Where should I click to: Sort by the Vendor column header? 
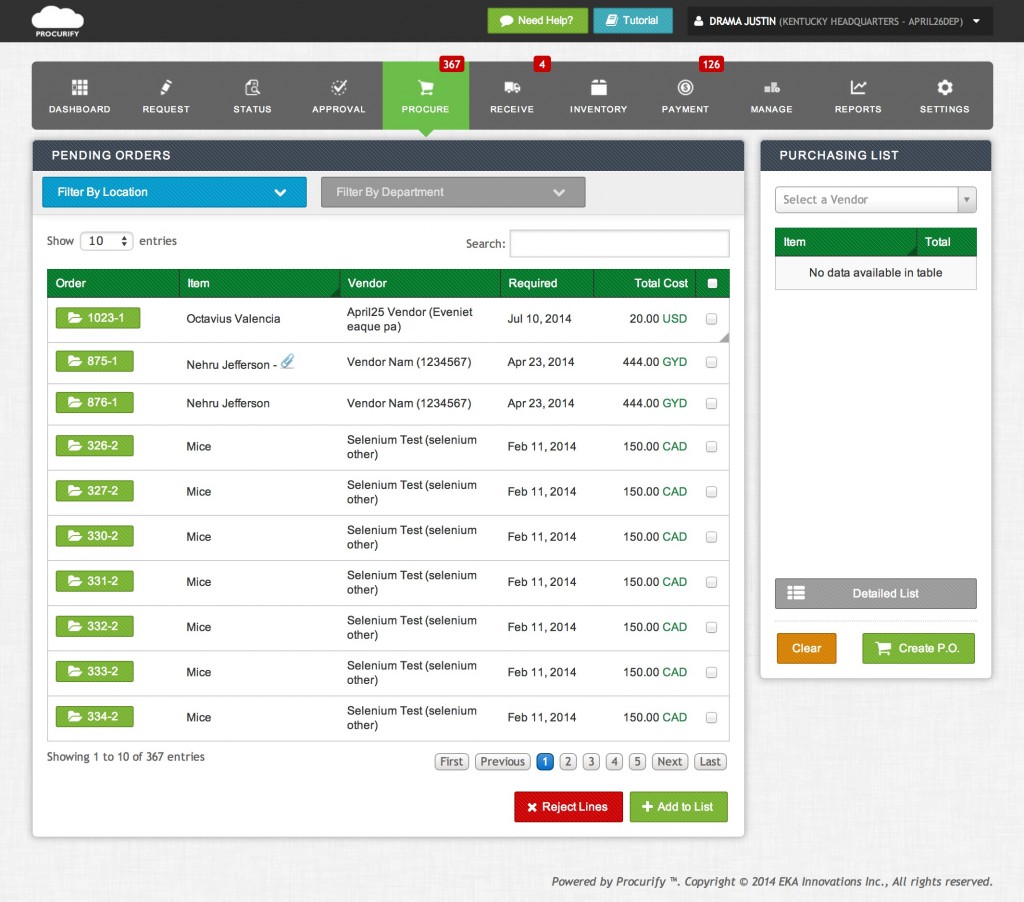[420, 283]
